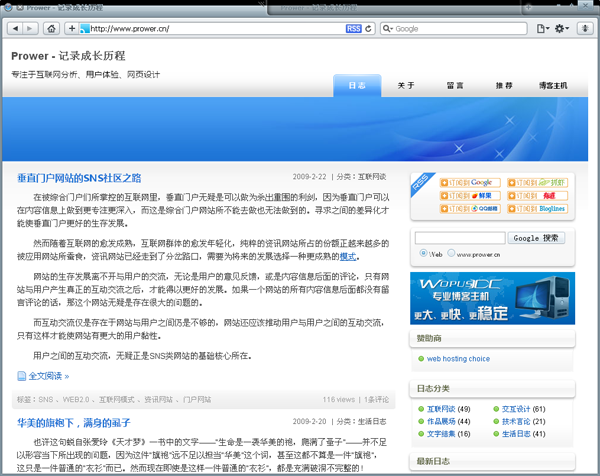Open the page menu dropdown

tap(543, 29)
